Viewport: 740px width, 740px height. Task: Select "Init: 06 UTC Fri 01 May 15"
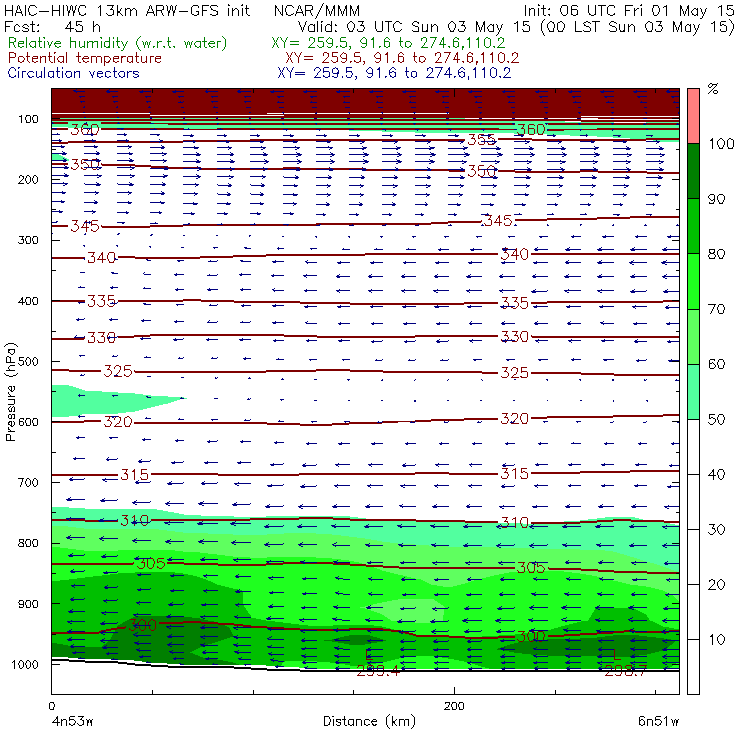tap(629, 10)
